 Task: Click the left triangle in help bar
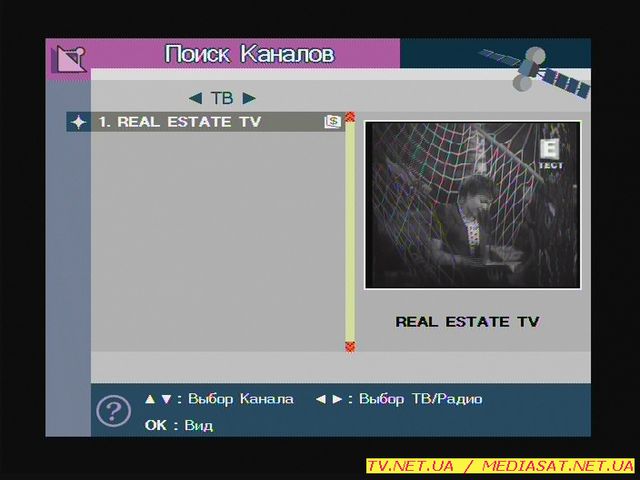pos(321,399)
